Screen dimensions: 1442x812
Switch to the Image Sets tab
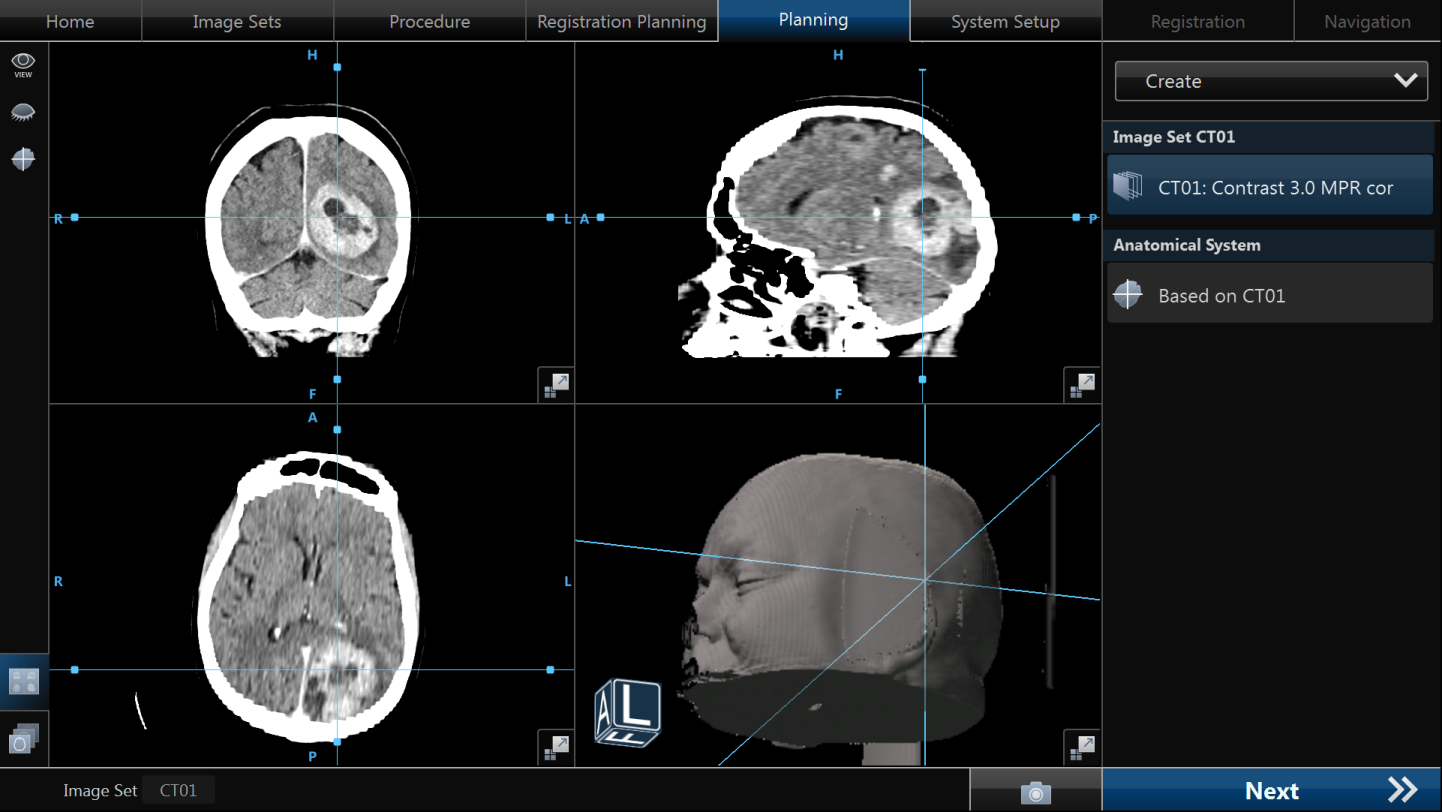pos(237,21)
